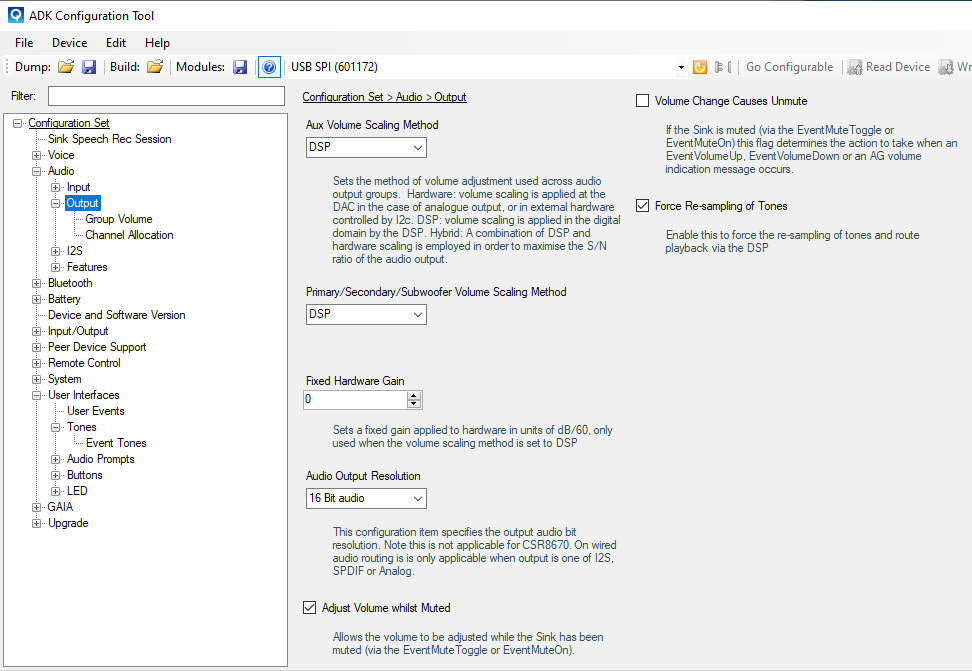Expand the Bluetooth tree node

[37, 283]
